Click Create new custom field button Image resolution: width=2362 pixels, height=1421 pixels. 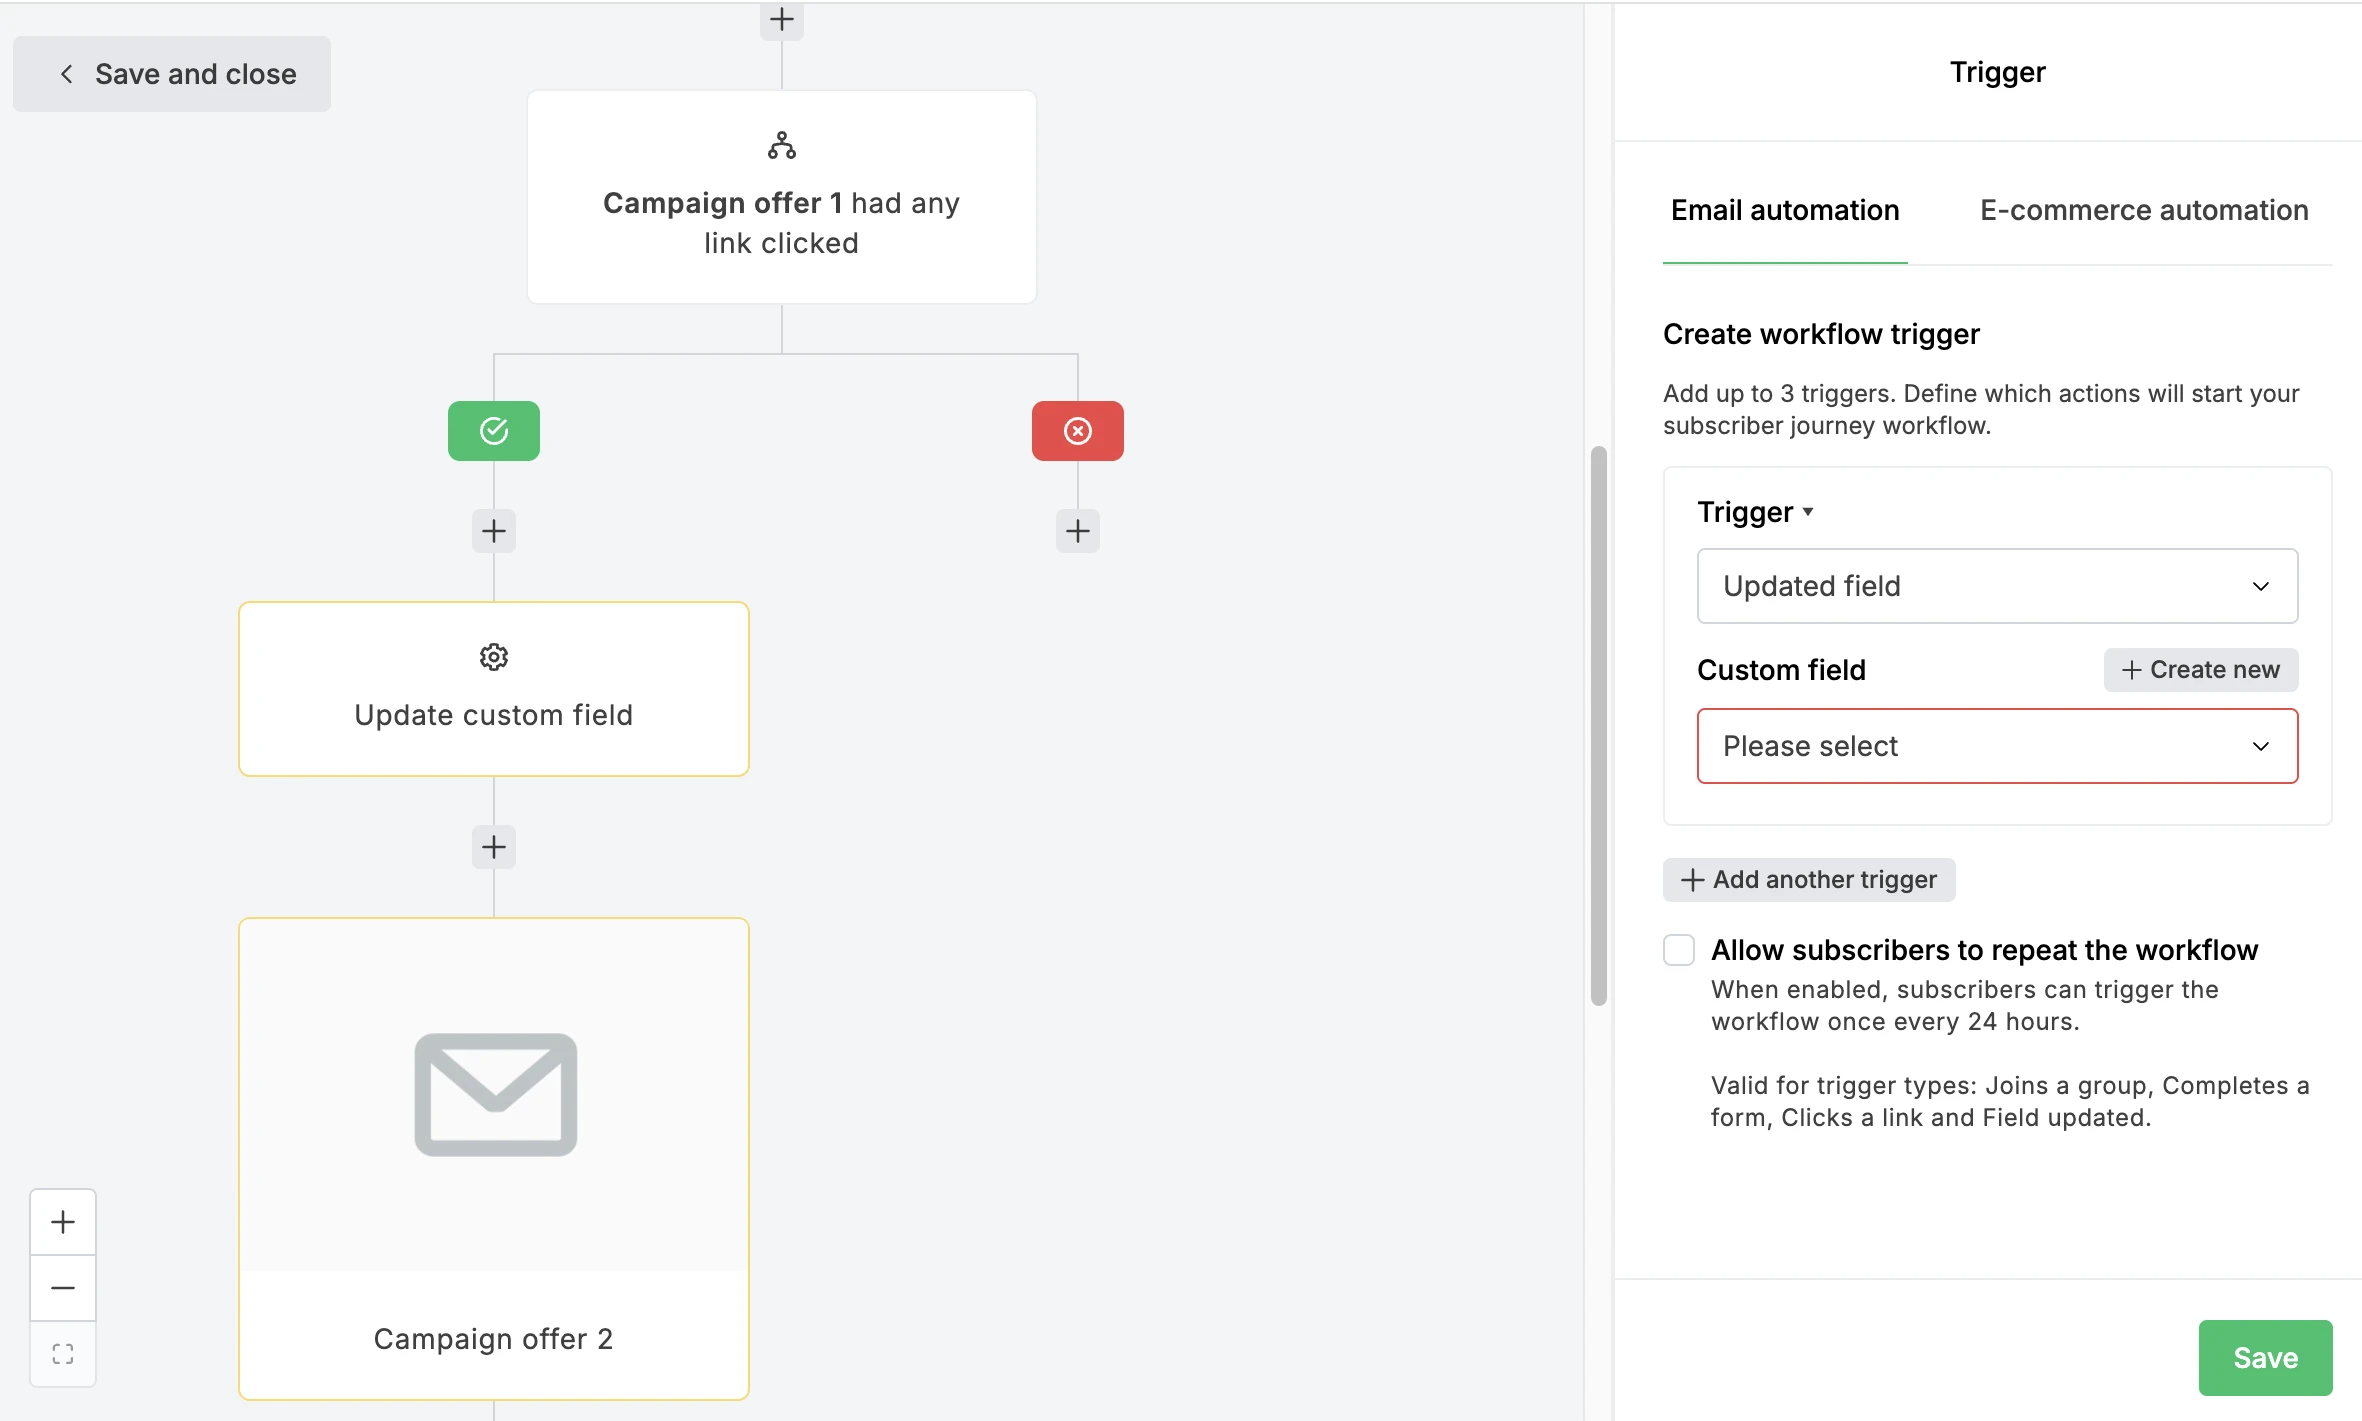(2200, 670)
